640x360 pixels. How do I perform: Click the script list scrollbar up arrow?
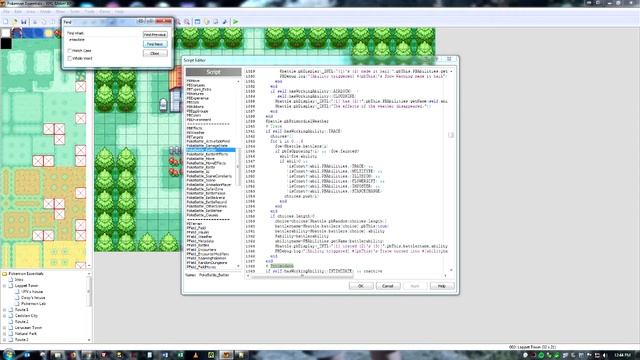(x=238, y=82)
